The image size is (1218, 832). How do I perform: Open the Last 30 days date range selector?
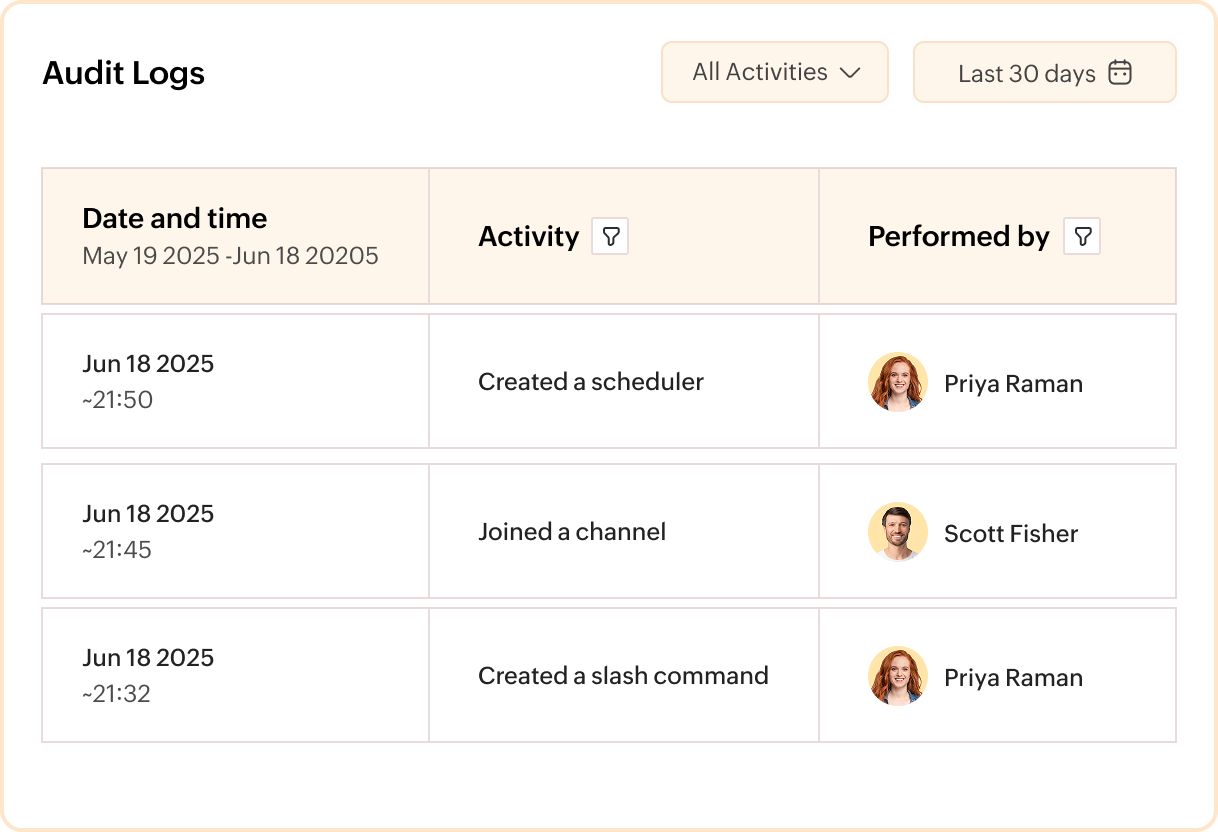click(x=1044, y=71)
